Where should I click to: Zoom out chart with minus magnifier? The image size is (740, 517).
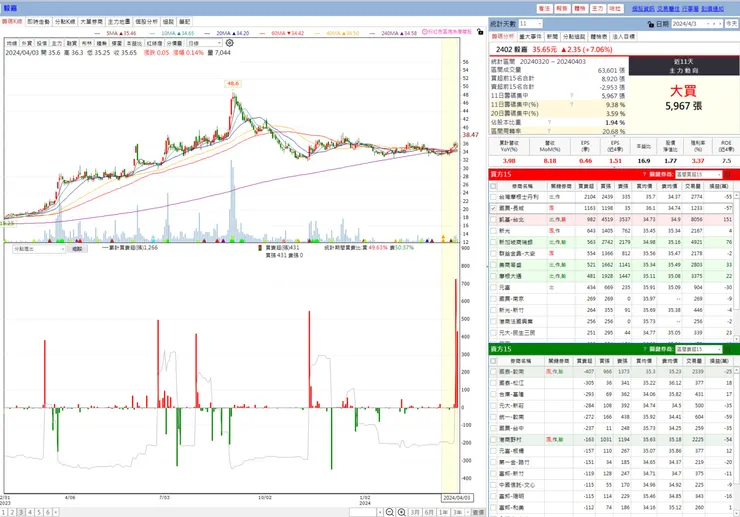[x=390, y=512]
